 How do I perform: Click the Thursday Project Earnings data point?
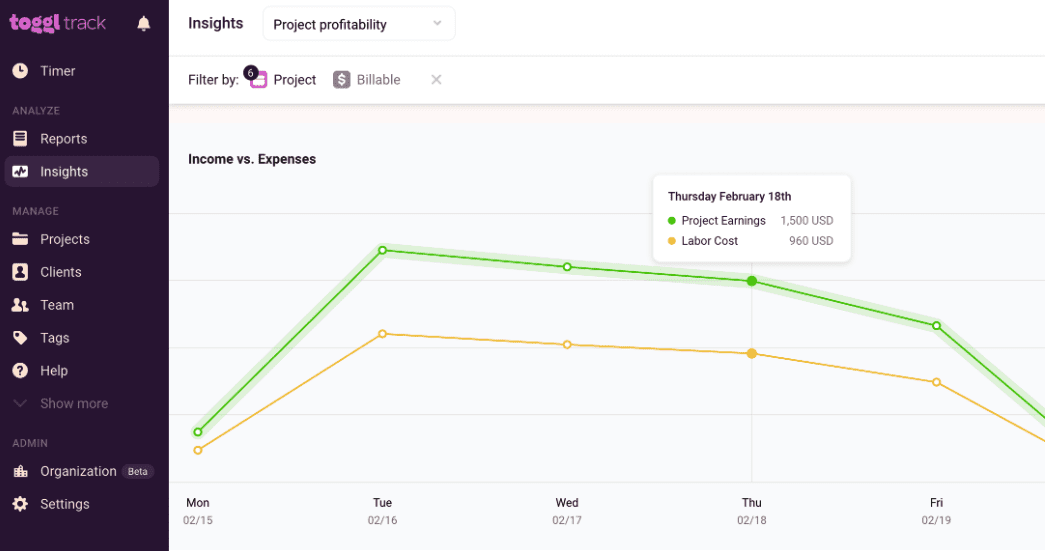click(x=752, y=282)
